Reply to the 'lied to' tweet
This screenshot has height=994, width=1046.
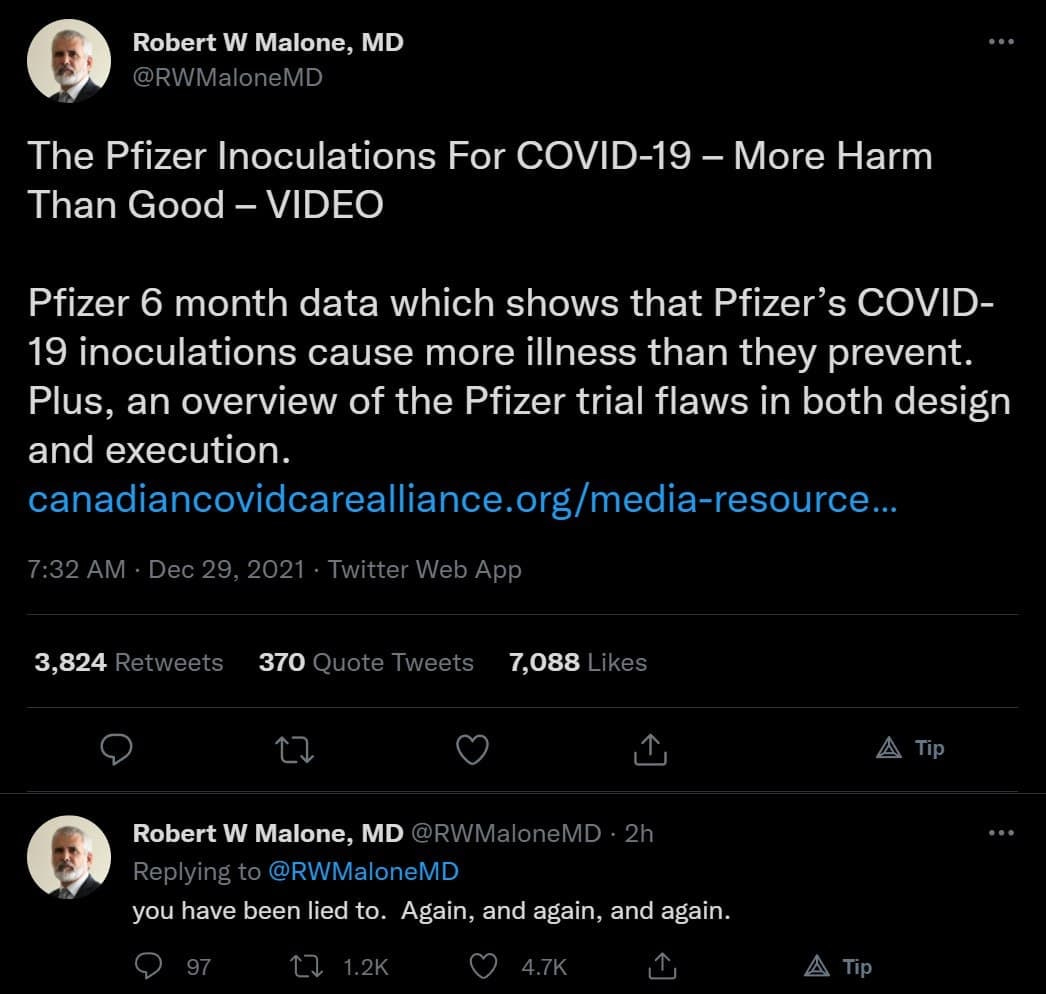pyautogui.click(x=149, y=966)
